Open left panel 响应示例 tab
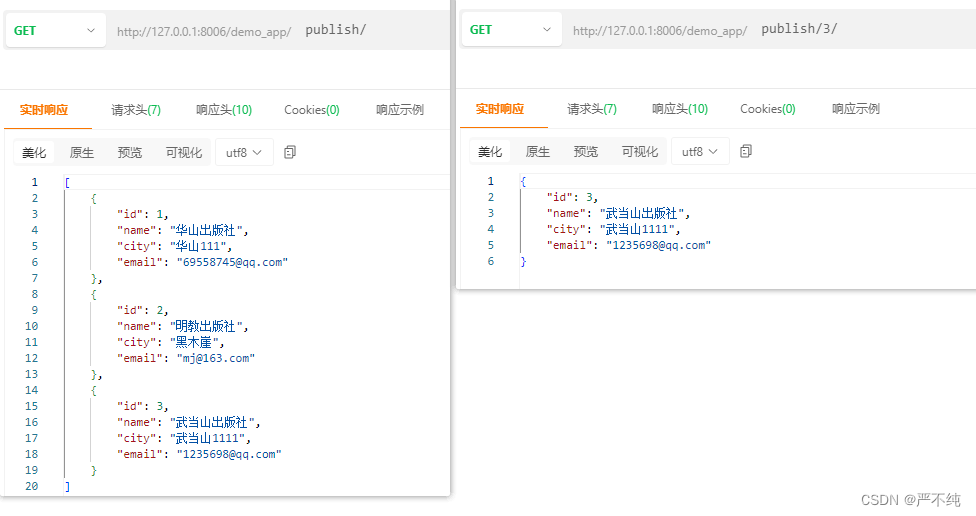This screenshot has height=516, width=976. pyautogui.click(x=400, y=110)
